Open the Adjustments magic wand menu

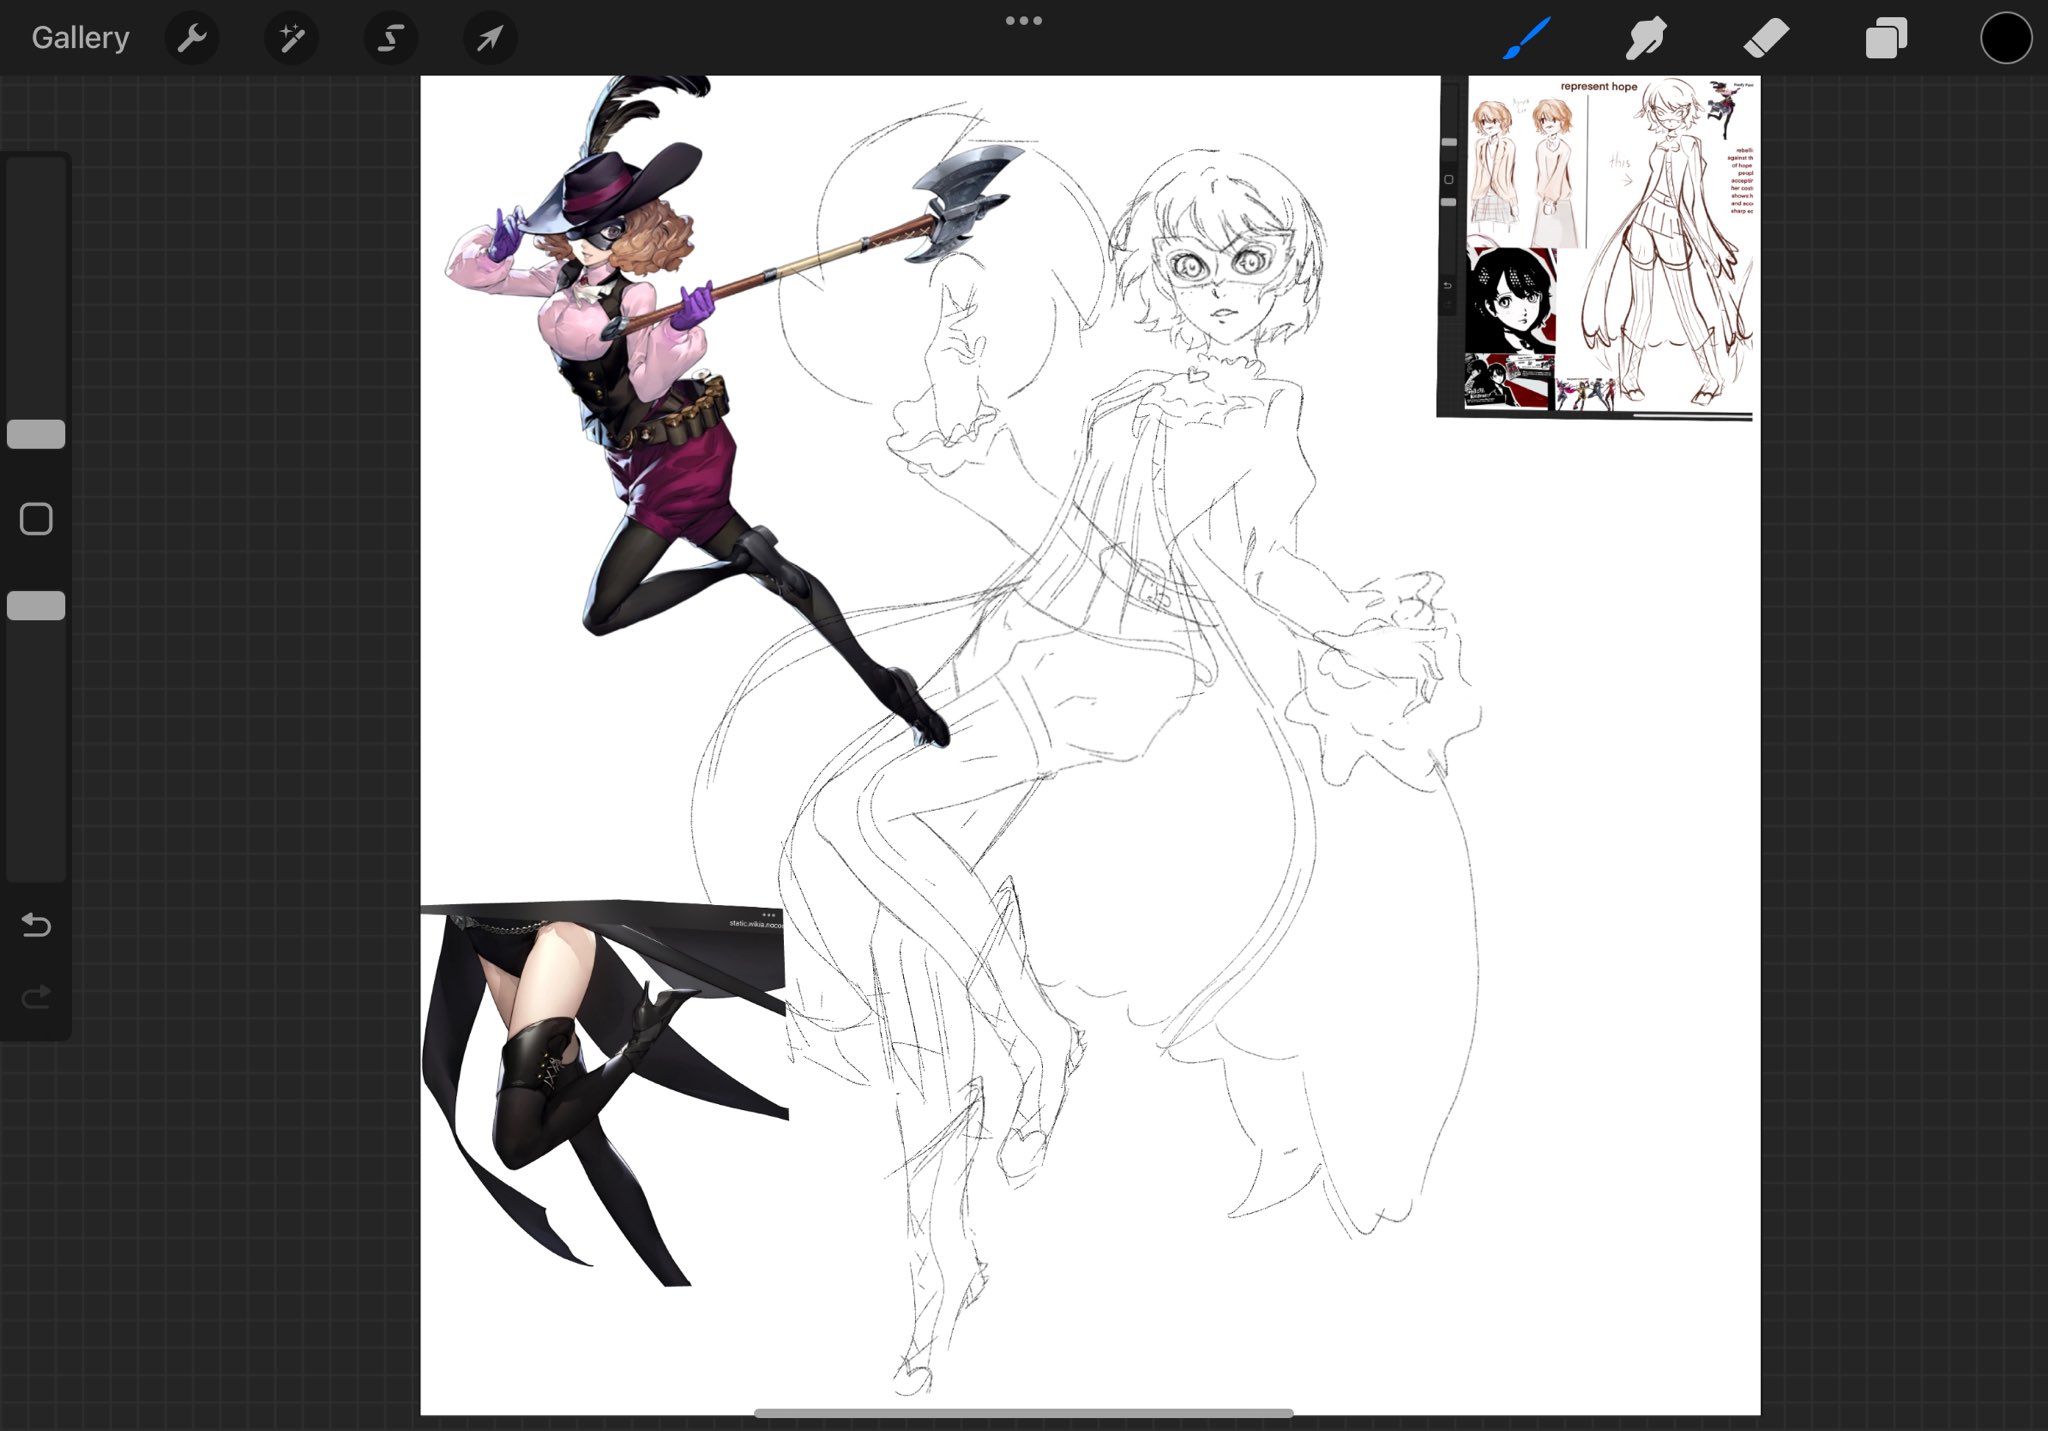click(x=291, y=39)
